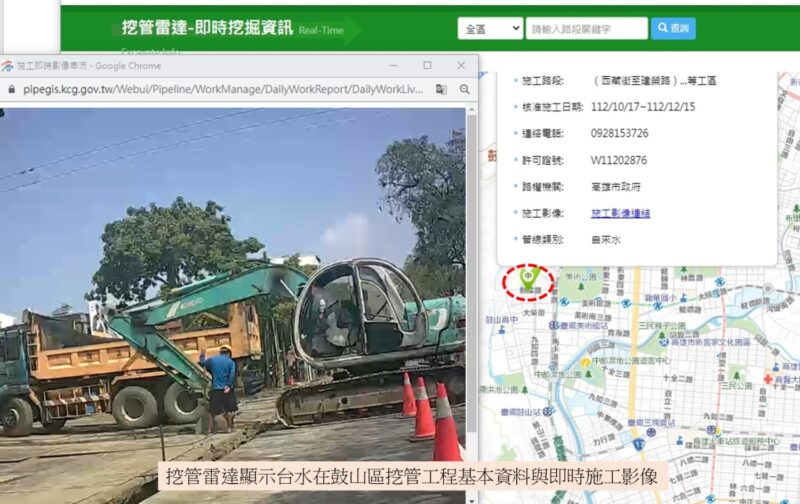Click the pipegis.kcg.gov.tw address bar URL

[x=223, y=89]
